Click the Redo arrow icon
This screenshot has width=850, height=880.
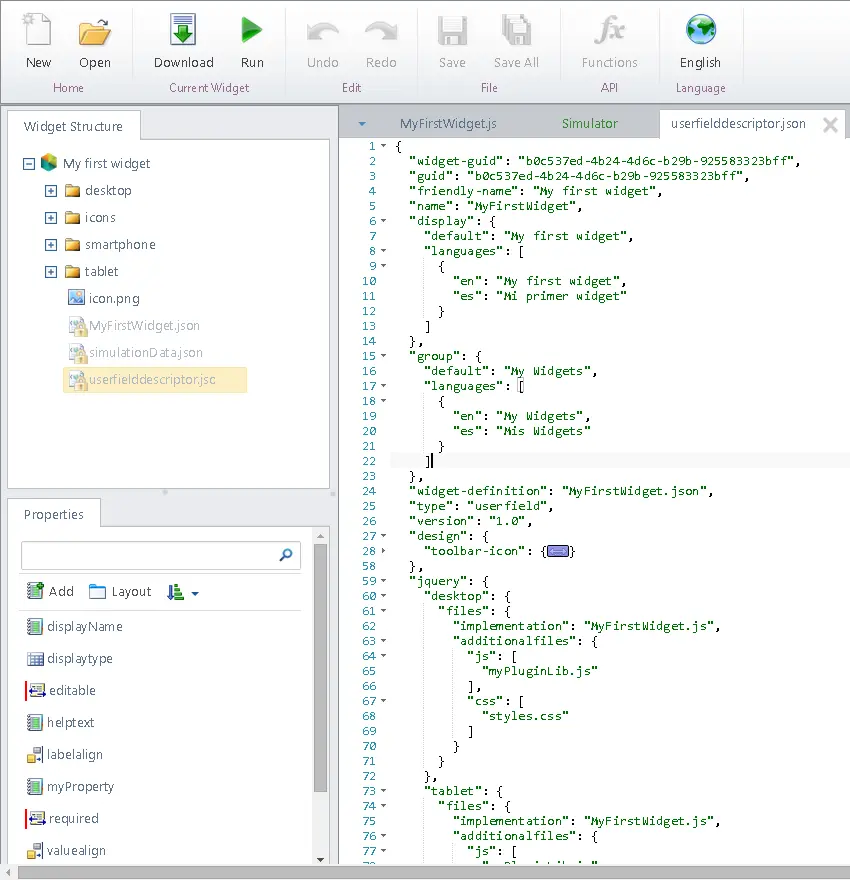[381, 33]
